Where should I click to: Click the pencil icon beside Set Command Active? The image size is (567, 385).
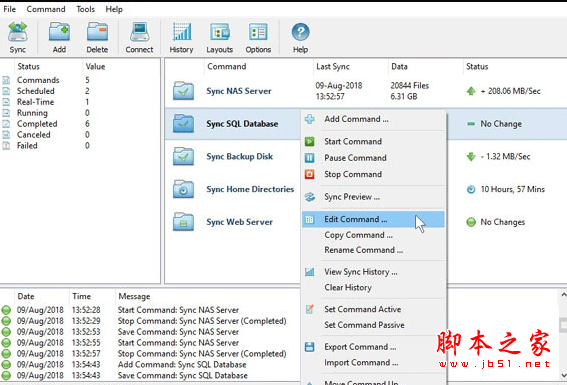pyautogui.click(x=310, y=309)
